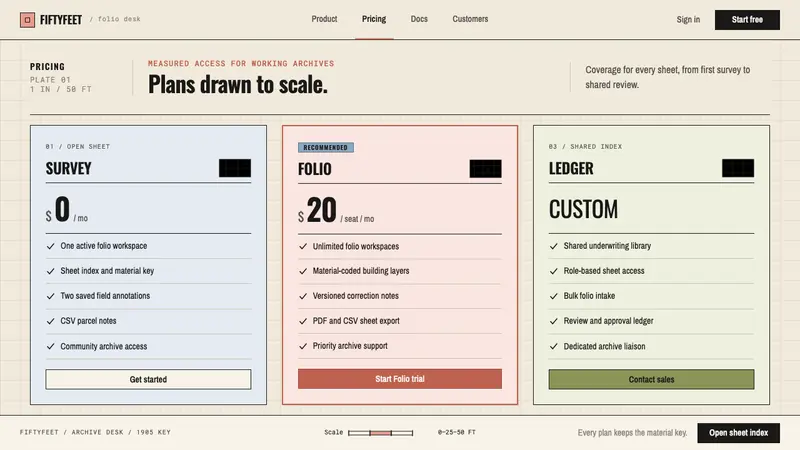The height and width of the screenshot is (450, 800).
Task: Open the Customers nav link
Action: click(470, 19)
